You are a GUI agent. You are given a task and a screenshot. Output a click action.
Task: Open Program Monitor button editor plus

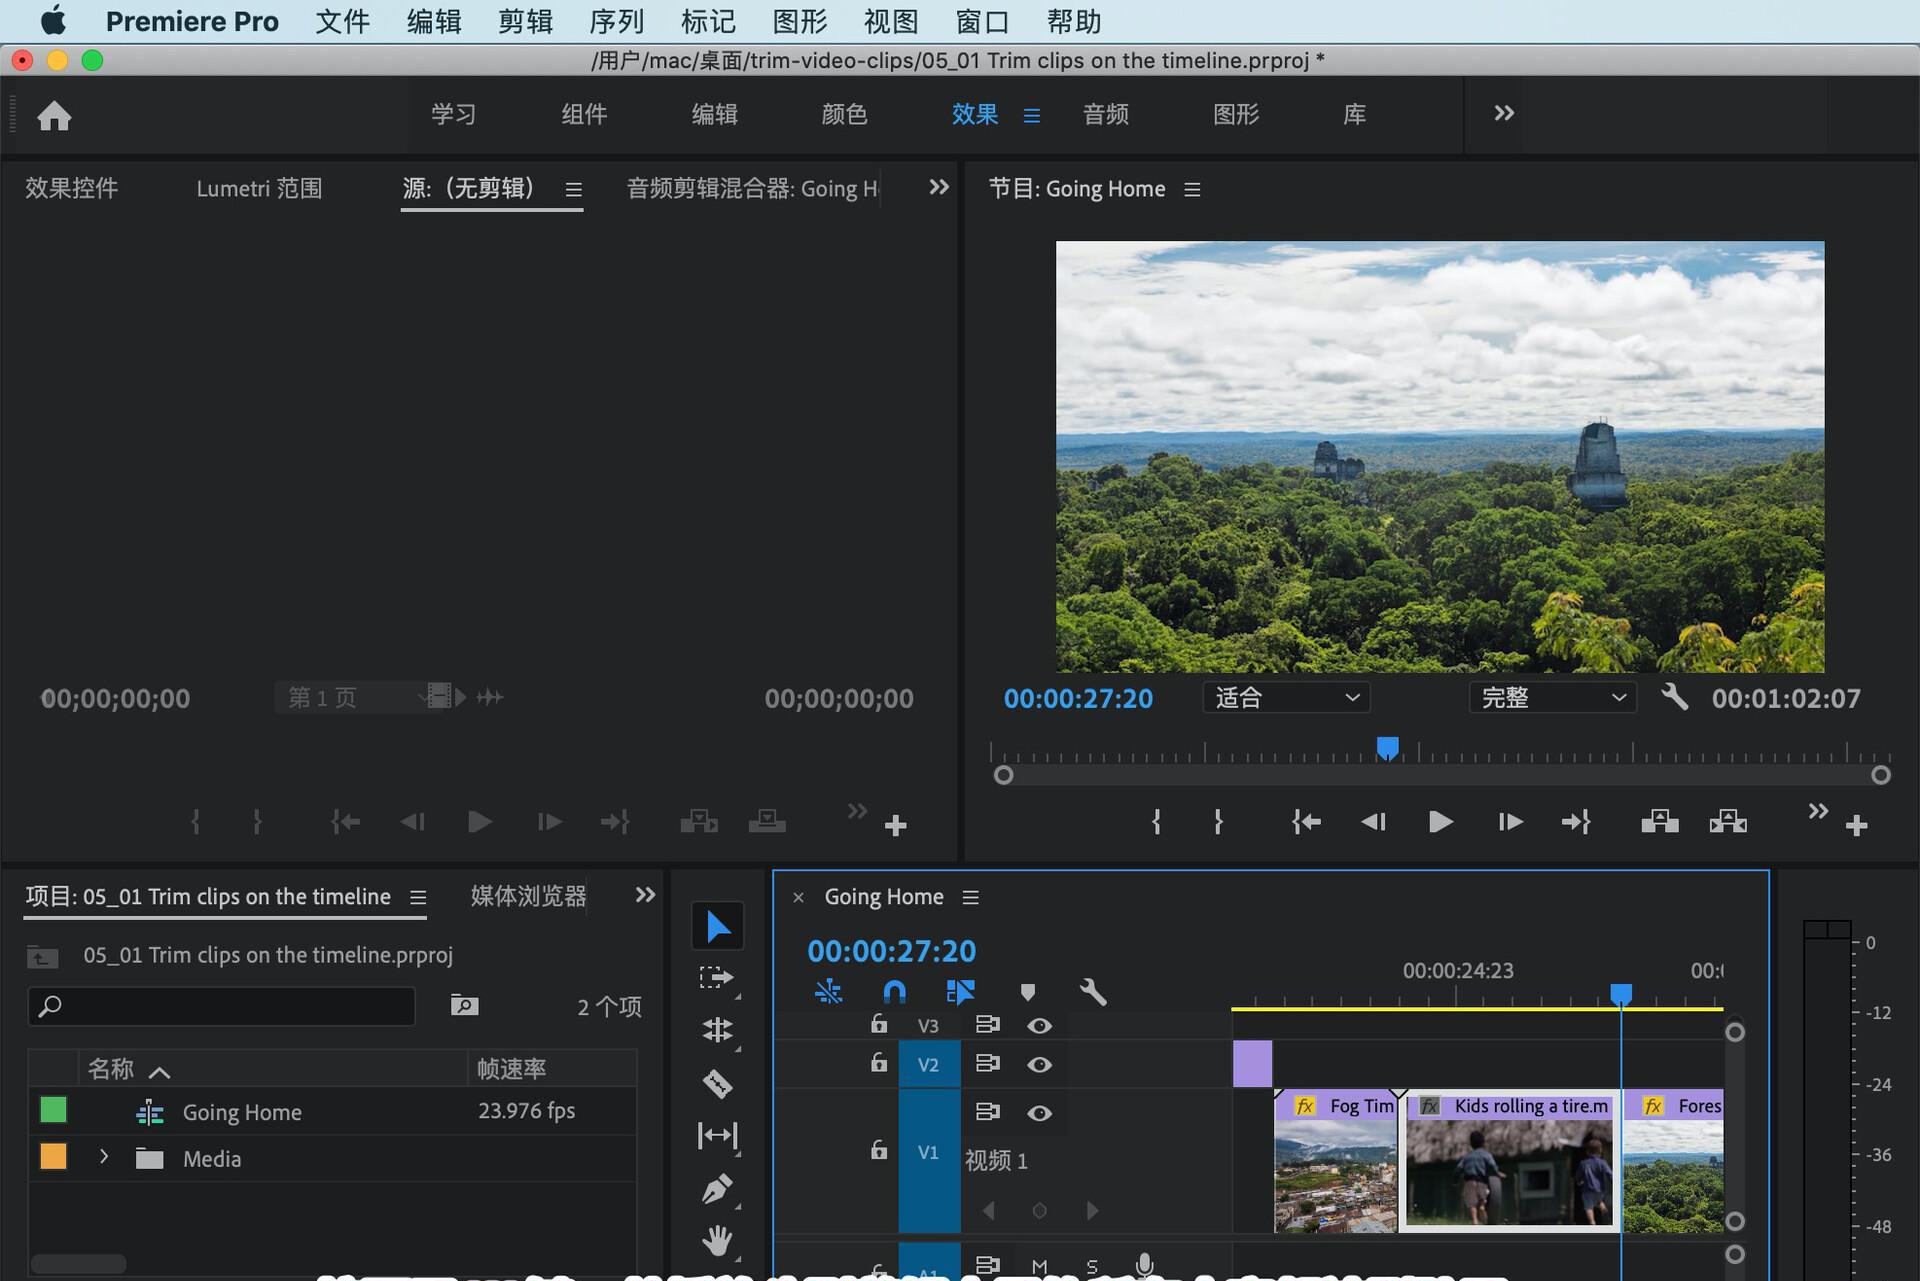(x=1857, y=826)
